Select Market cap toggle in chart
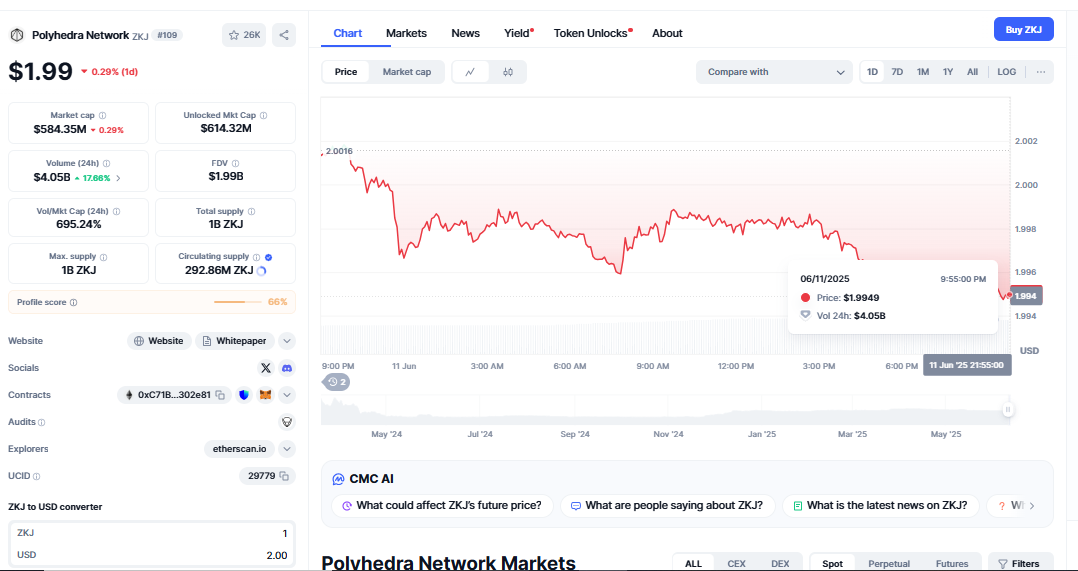Screen dimensions: 1078x571 point(407,72)
